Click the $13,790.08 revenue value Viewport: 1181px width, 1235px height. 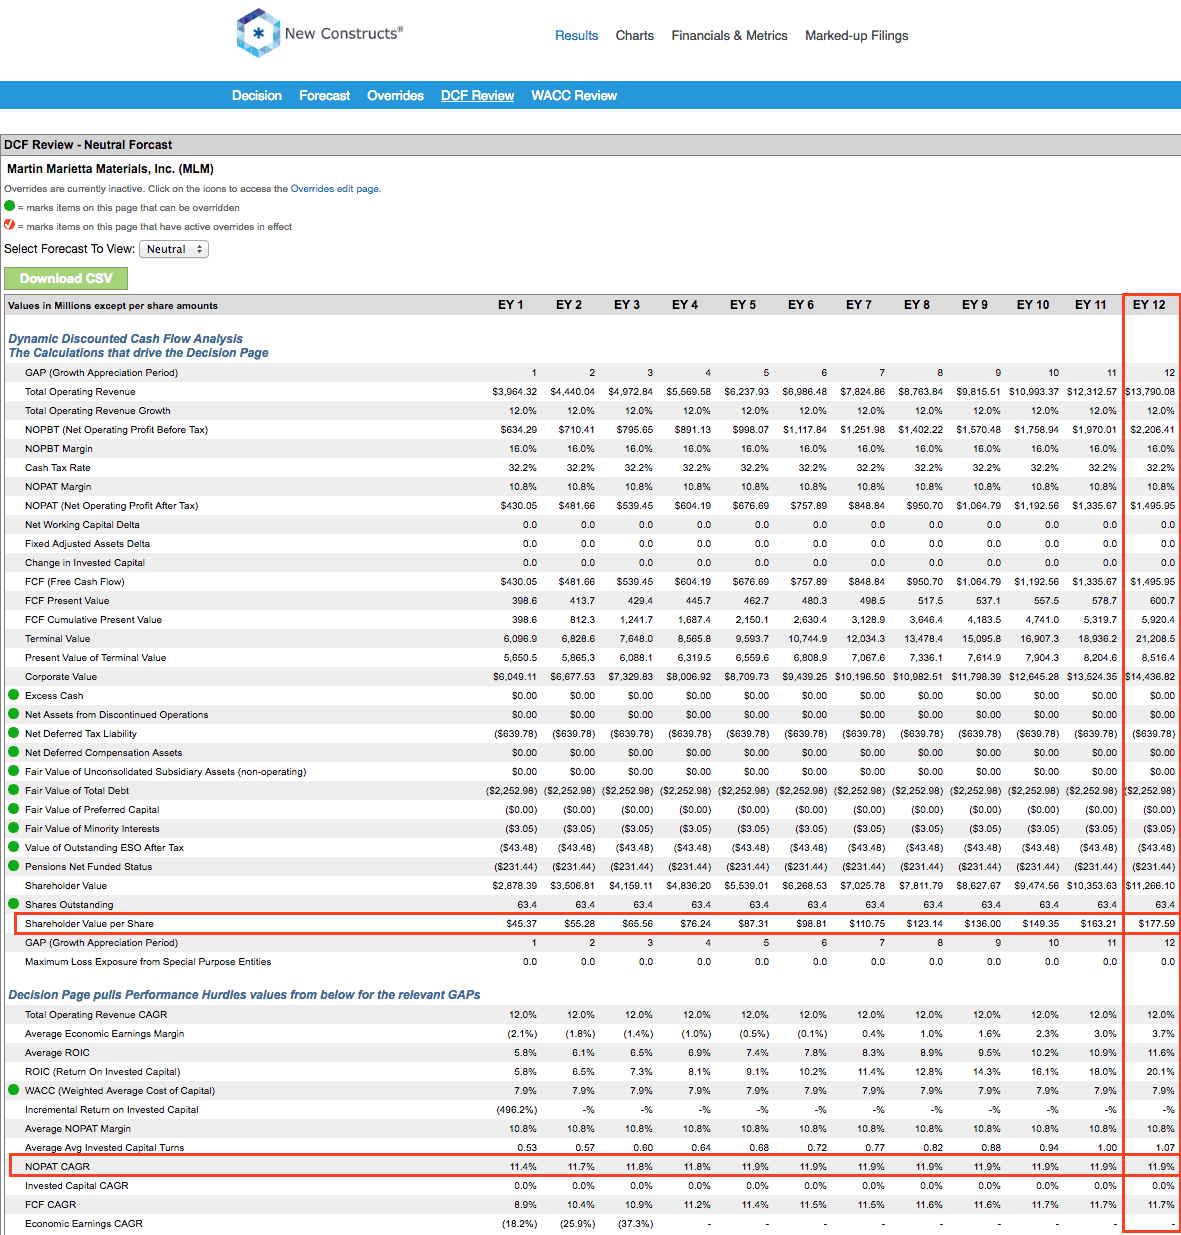pyautogui.click(x=1150, y=392)
